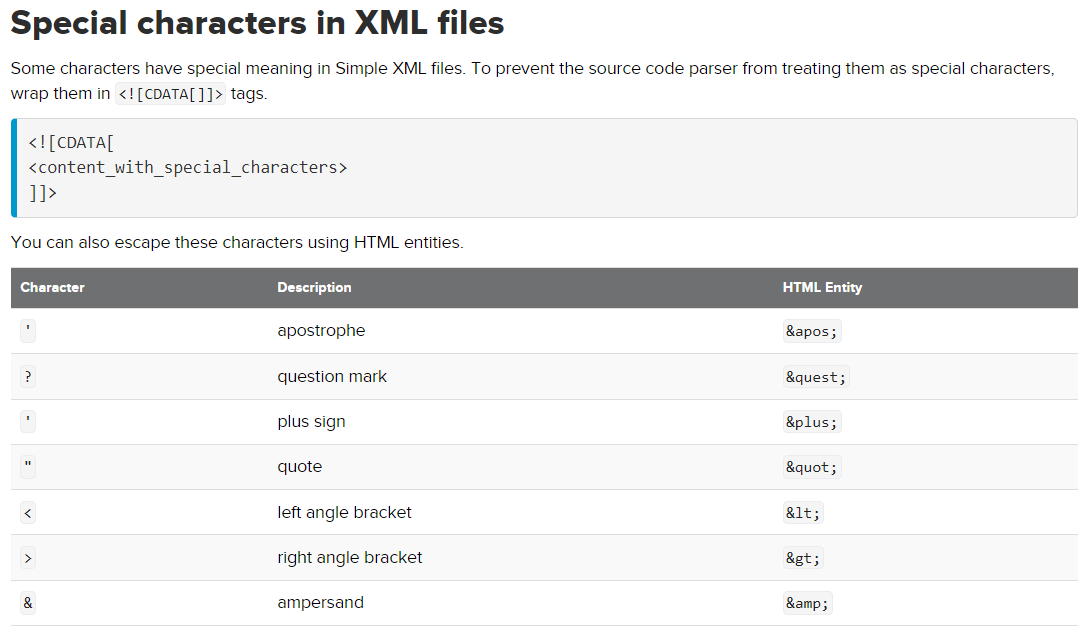The height and width of the screenshot is (637, 1089).
Task: Click the 'Special characters in XML files' heading
Action: pyautogui.click(x=257, y=23)
